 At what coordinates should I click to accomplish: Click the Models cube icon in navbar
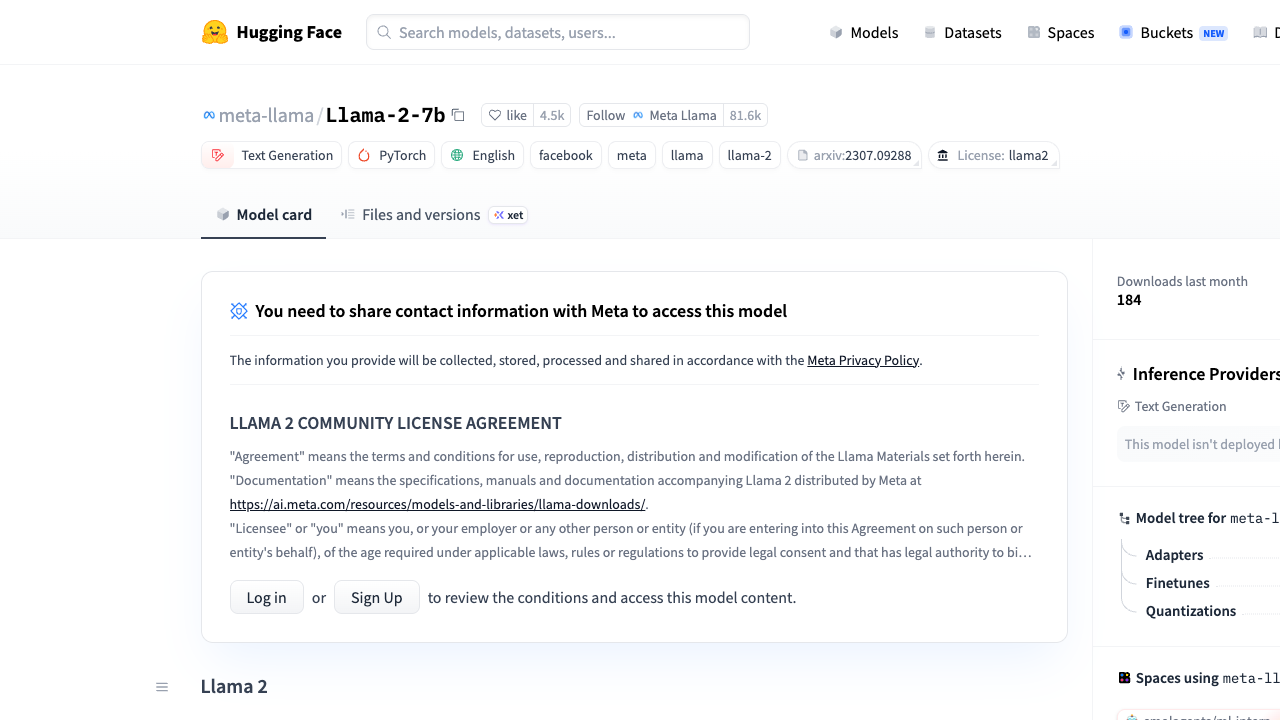point(836,32)
